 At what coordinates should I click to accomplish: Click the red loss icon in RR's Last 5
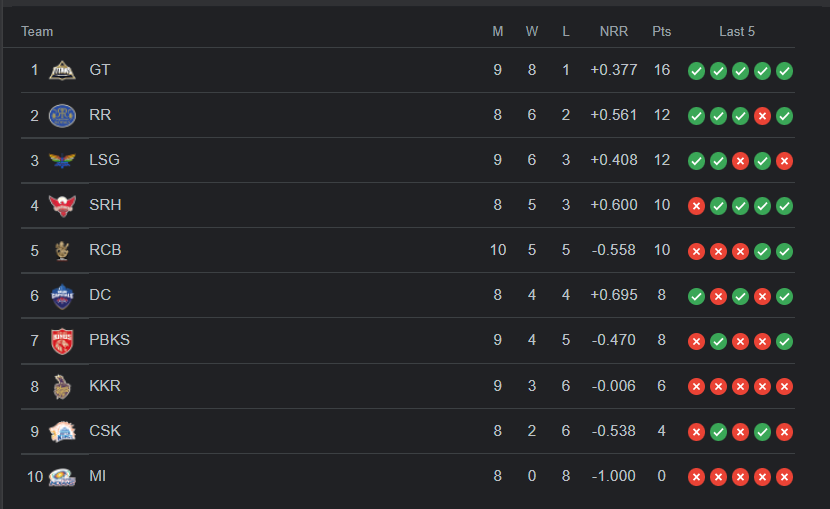coord(762,116)
